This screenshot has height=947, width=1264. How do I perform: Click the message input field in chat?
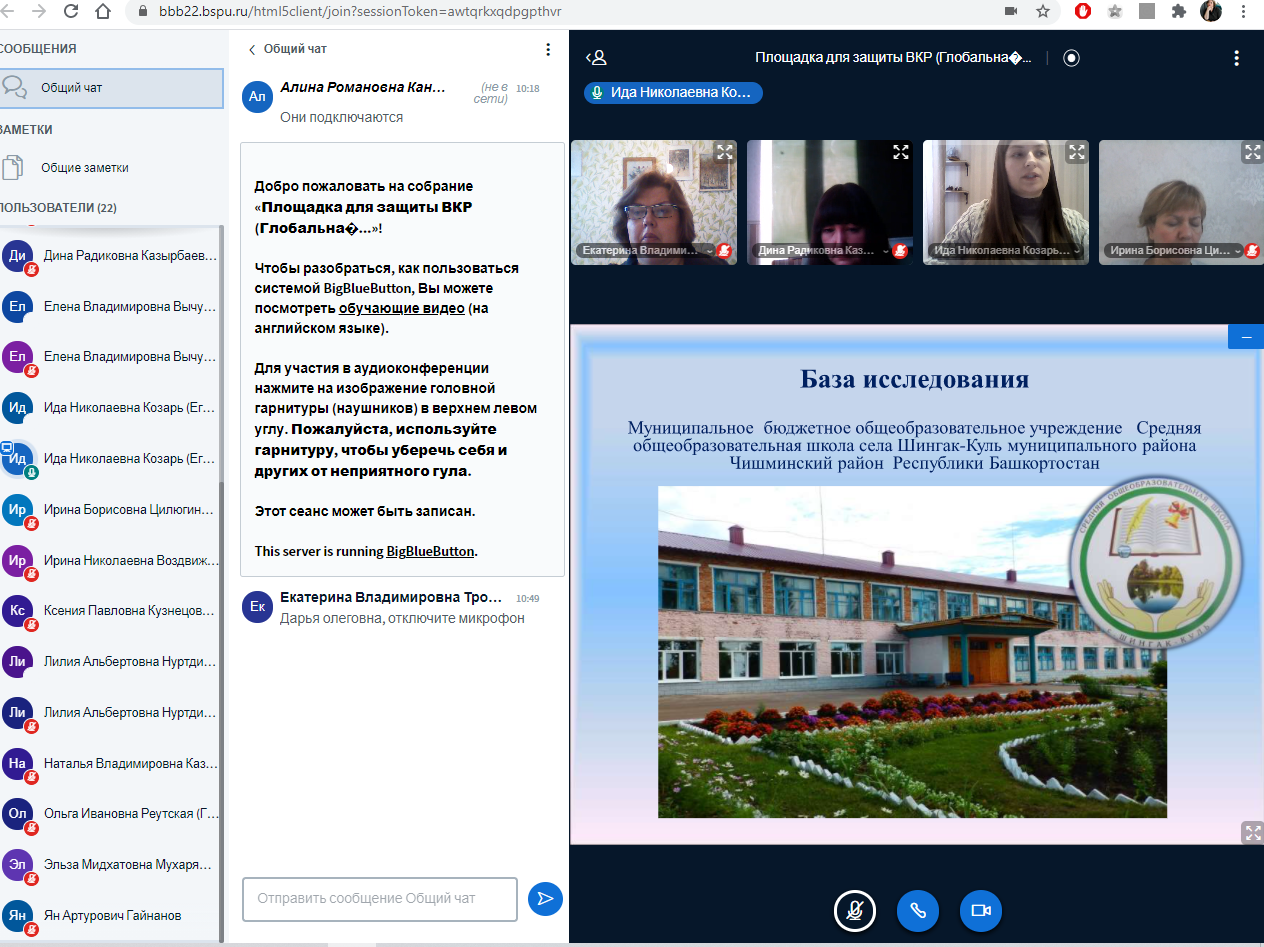pos(379,899)
